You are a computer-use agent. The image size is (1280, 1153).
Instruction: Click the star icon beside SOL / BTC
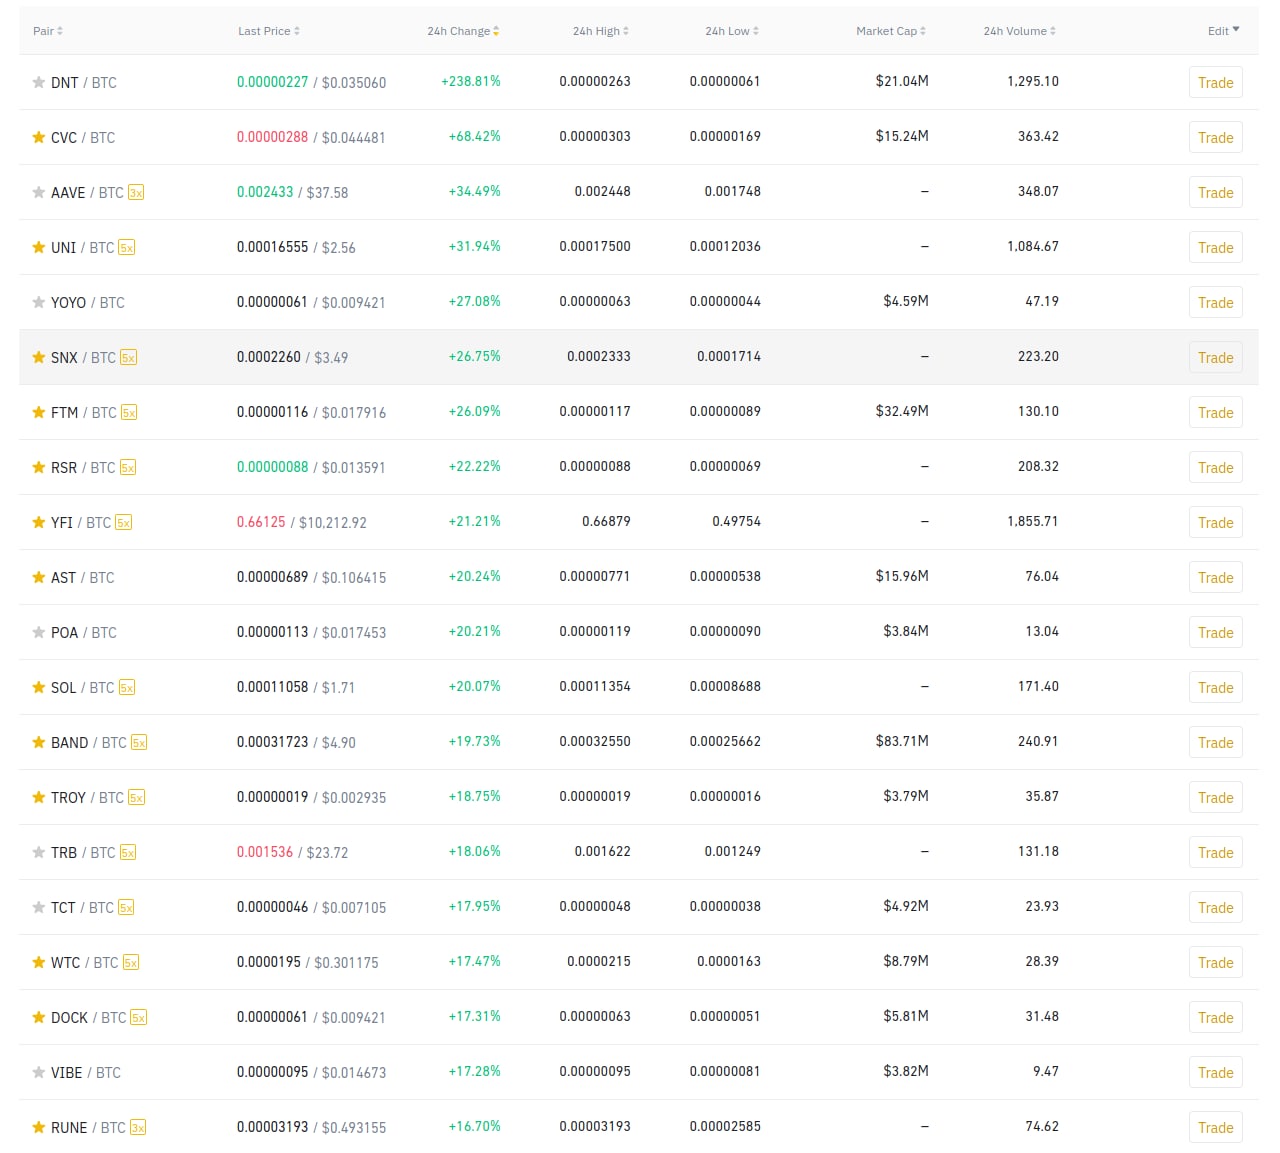39,687
